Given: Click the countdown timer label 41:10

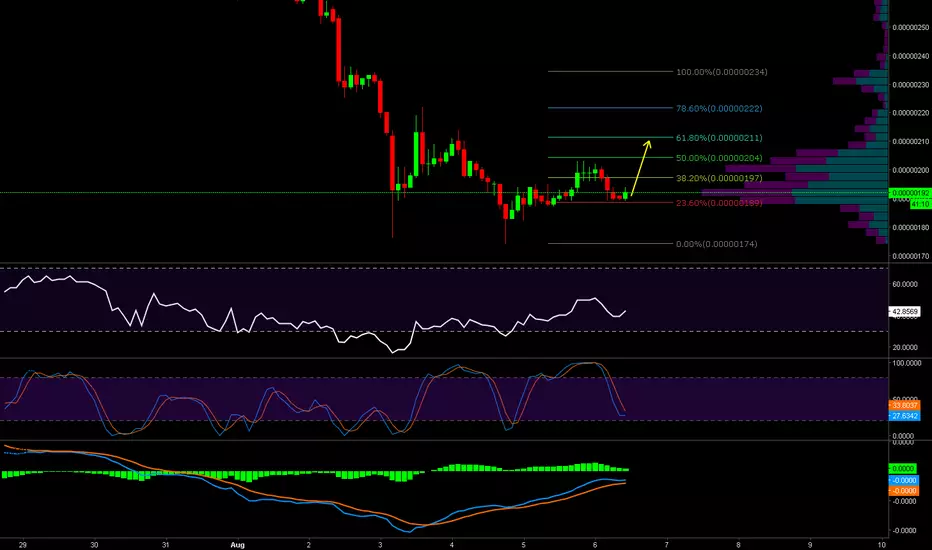Looking at the screenshot, I should coord(920,205).
